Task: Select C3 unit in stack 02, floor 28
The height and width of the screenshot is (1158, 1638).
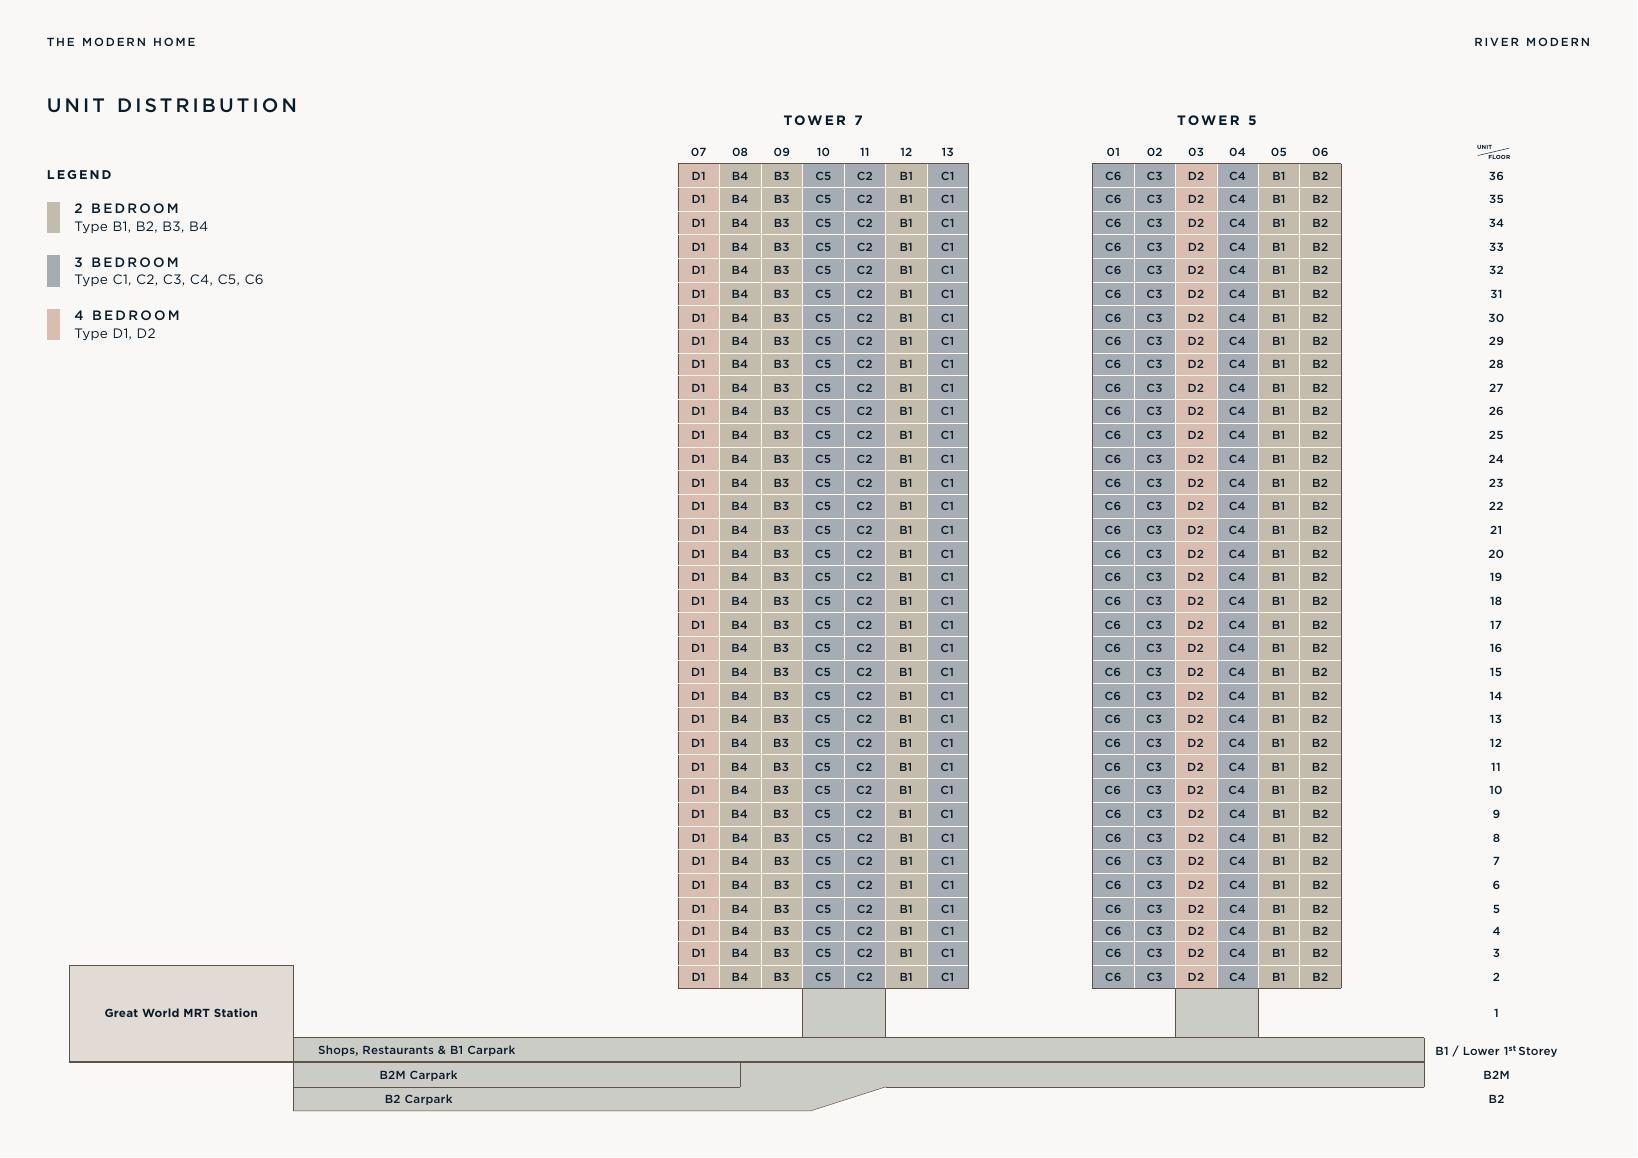Action: (1154, 364)
